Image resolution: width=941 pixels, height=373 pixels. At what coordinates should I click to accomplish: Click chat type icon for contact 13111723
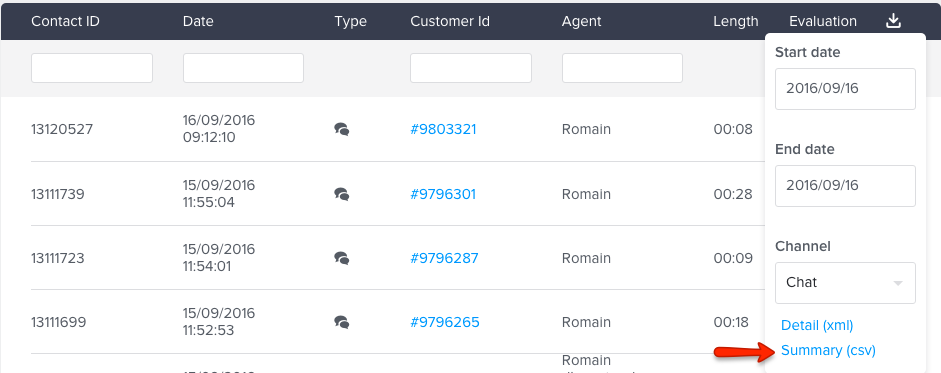point(341,258)
